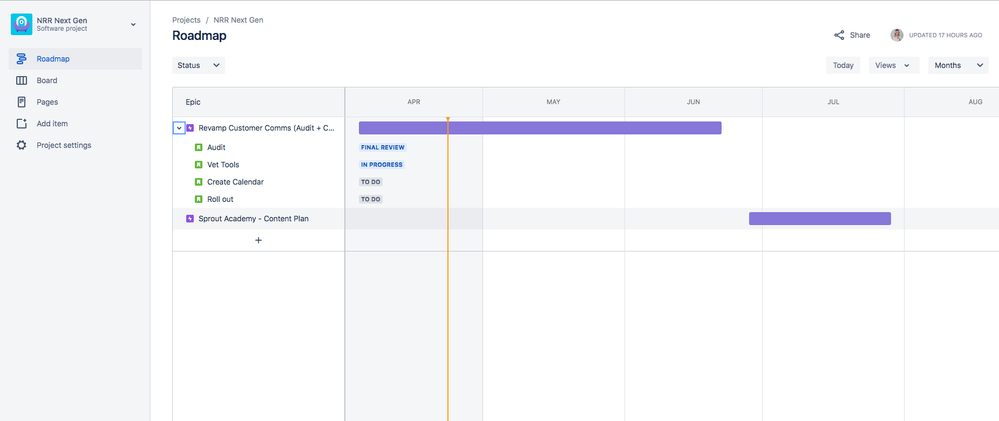
Task: Click the green Create Calendar story icon
Action: 198,182
